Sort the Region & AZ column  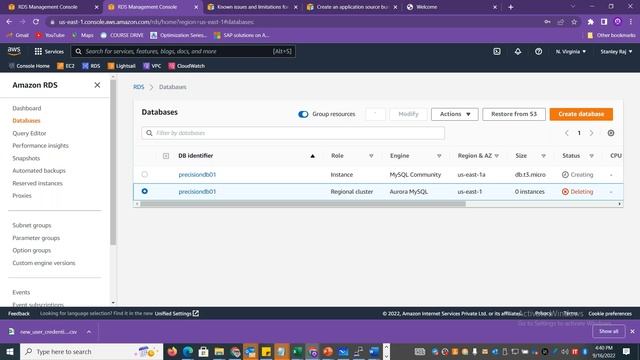pyautogui.click(x=496, y=156)
